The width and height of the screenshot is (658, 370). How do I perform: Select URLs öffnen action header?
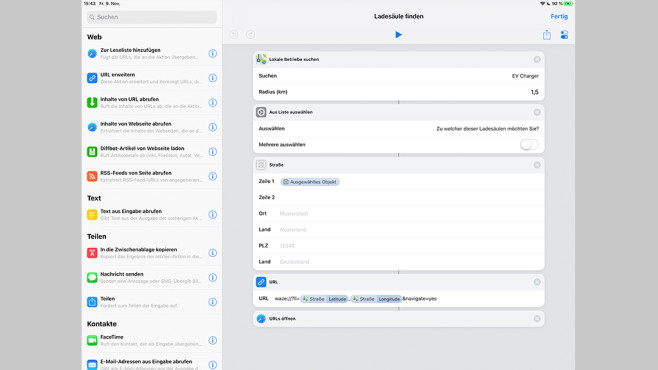pyautogui.click(x=398, y=319)
